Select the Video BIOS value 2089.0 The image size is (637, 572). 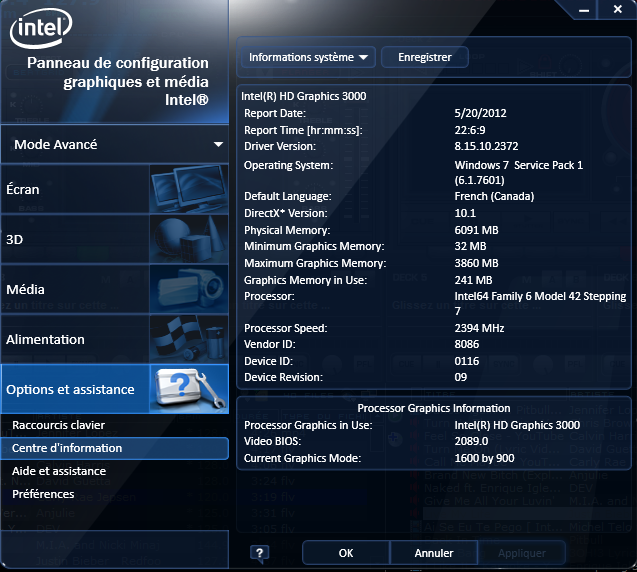pos(471,441)
